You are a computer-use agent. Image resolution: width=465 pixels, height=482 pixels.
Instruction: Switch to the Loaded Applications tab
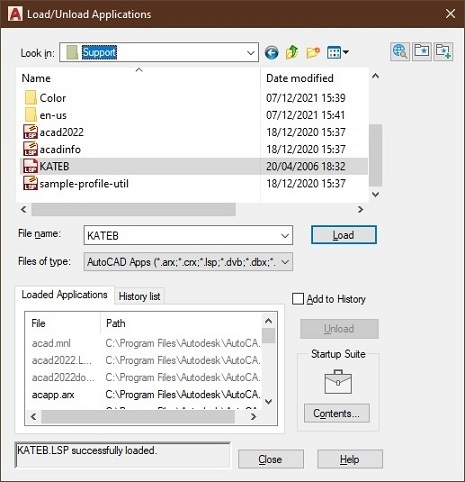(x=64, y=295)
